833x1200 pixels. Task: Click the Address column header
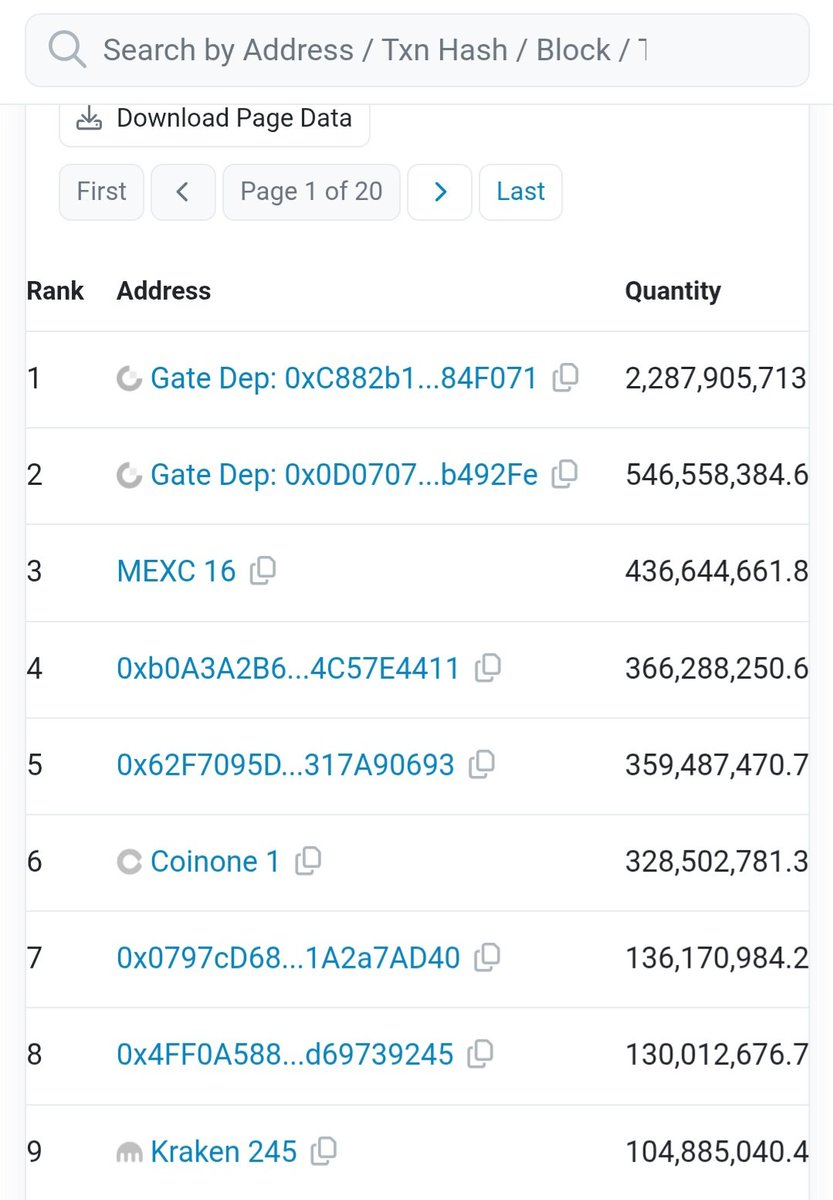coord(164,291)
